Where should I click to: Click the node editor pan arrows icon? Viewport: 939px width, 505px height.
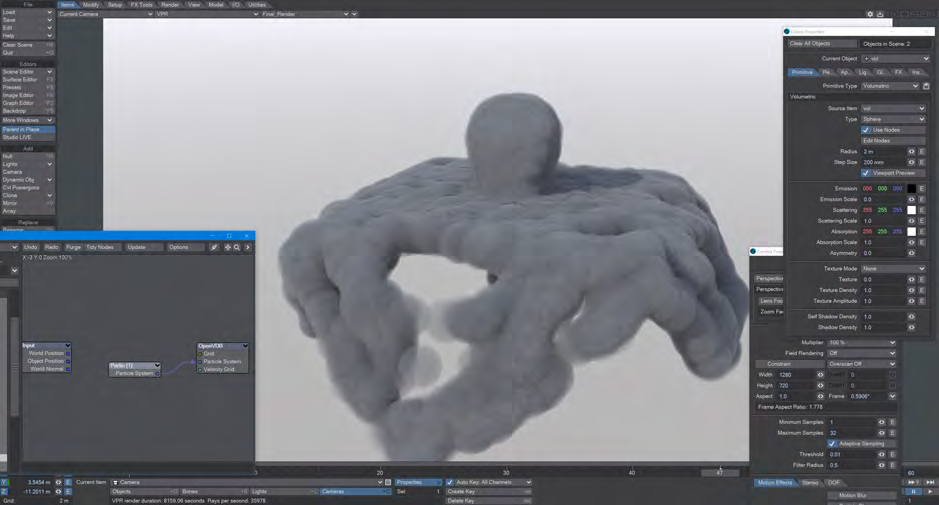pyautogui.click(x=228, y=247)
